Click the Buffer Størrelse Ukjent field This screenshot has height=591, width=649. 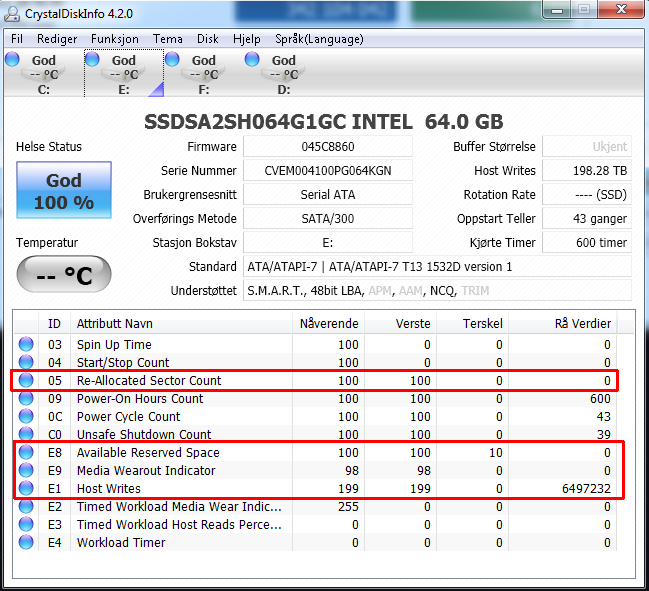[587, 147]
